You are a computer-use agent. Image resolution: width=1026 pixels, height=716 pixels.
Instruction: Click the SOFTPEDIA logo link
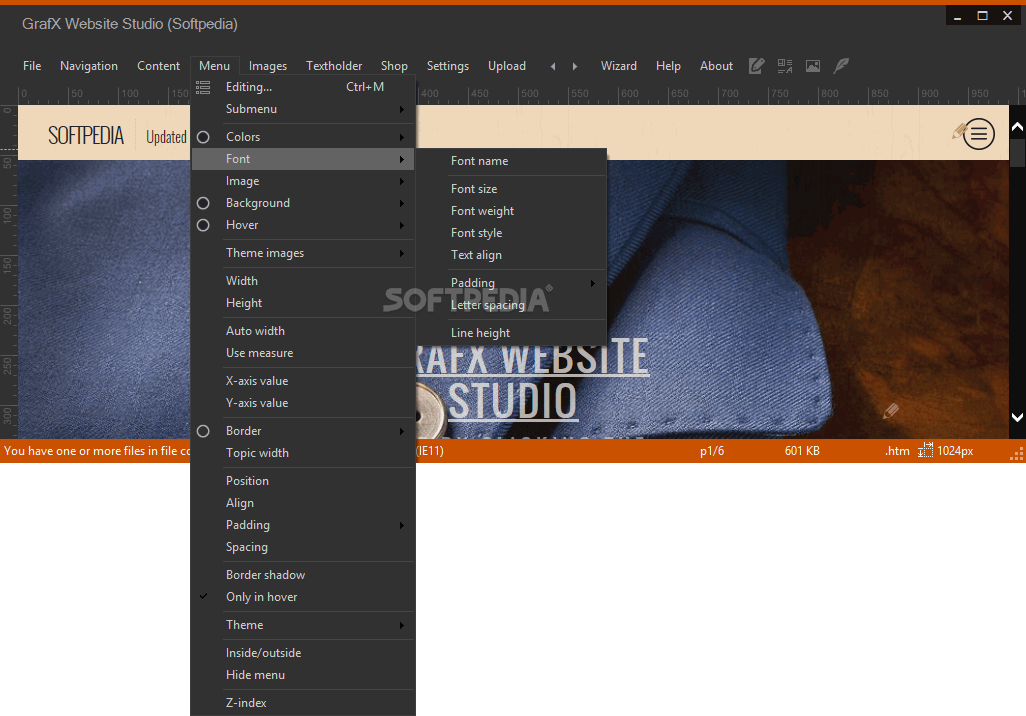click(x=86, y=135)
